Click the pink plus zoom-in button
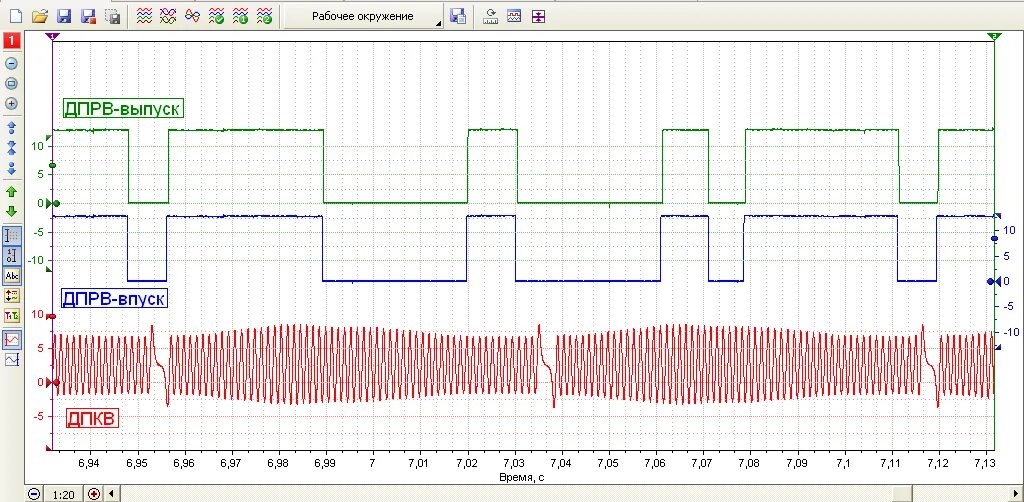 point(11,104)
